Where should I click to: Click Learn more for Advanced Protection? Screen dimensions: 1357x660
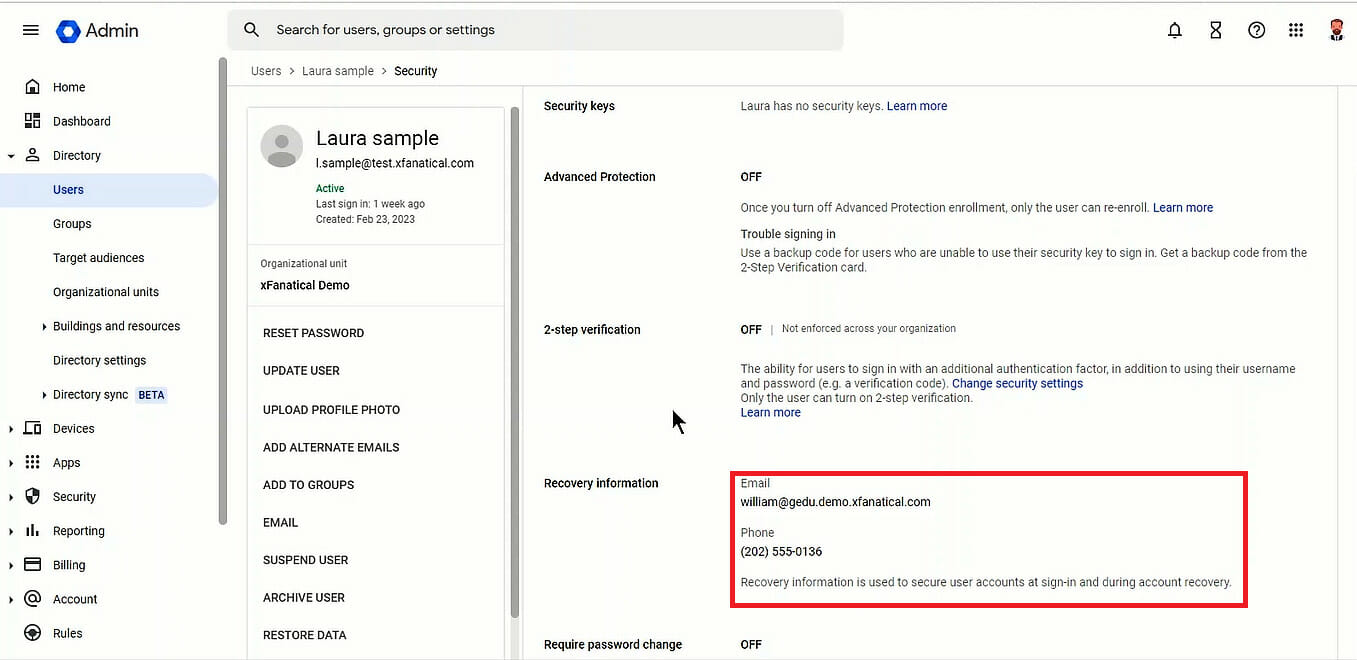click(x=1183, y=208)
